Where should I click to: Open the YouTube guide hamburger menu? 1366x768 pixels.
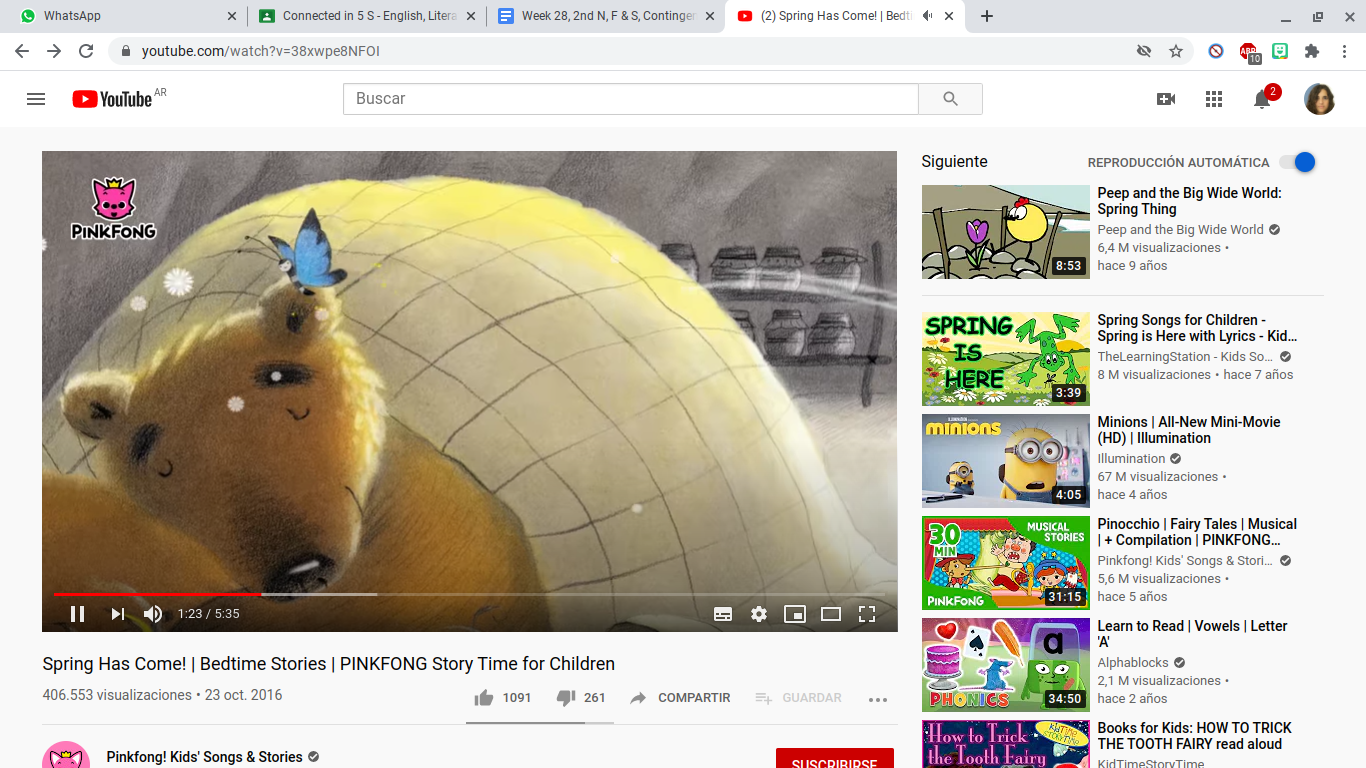click(x=36, y=99)
